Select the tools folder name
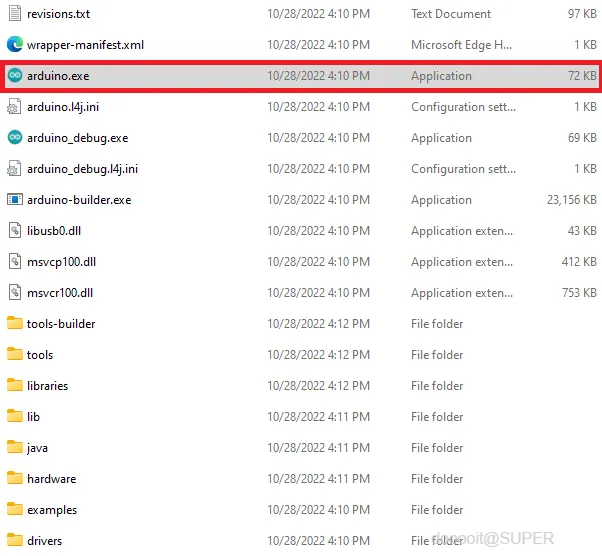Viewport: 602px width, 556px height. click(40, 355)
